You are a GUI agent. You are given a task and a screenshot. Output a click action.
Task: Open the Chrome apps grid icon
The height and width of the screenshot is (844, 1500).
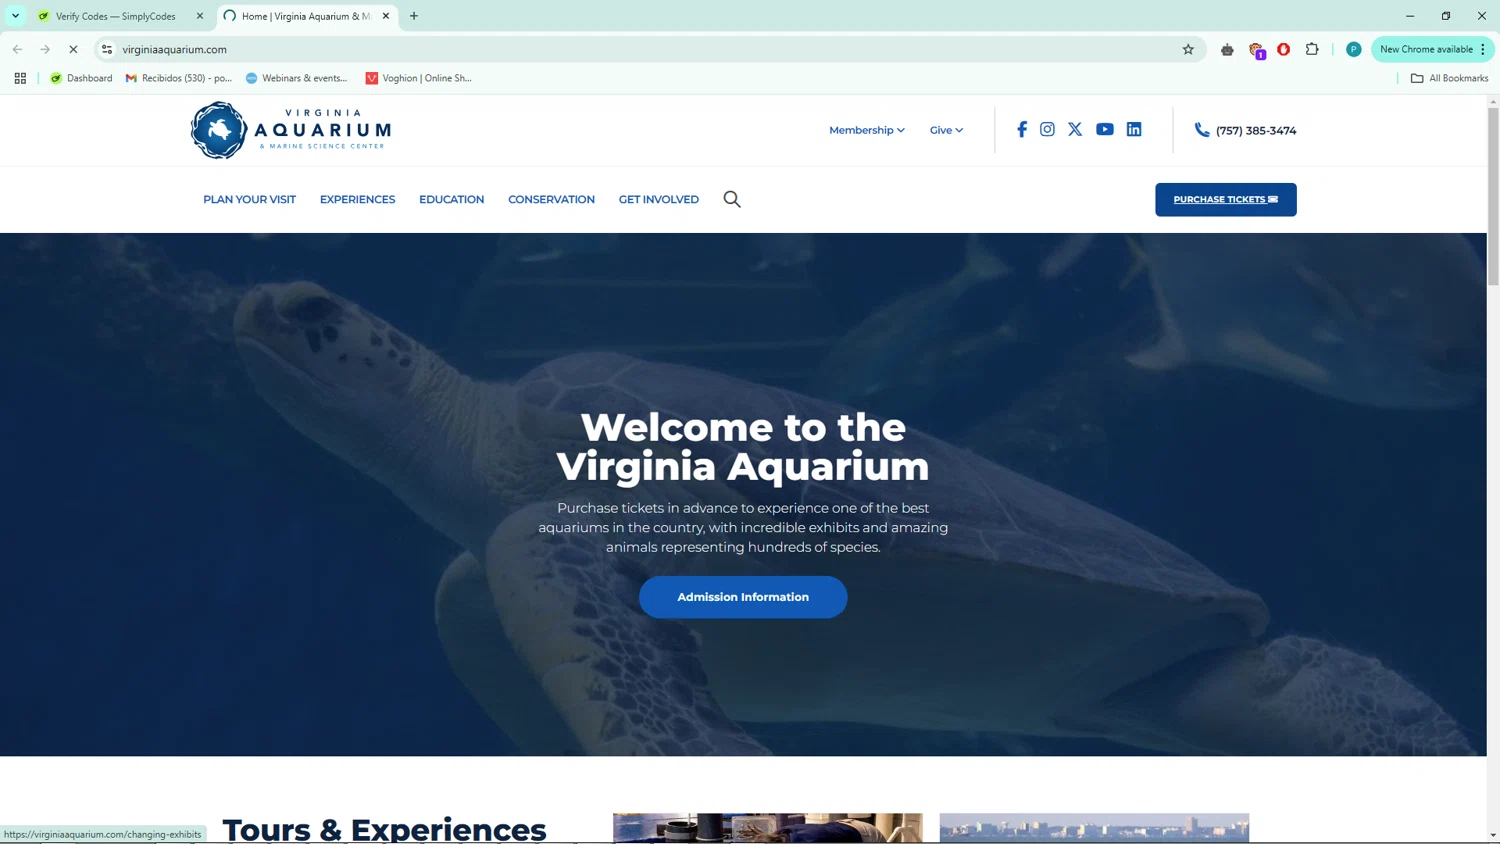click(20, 78)
